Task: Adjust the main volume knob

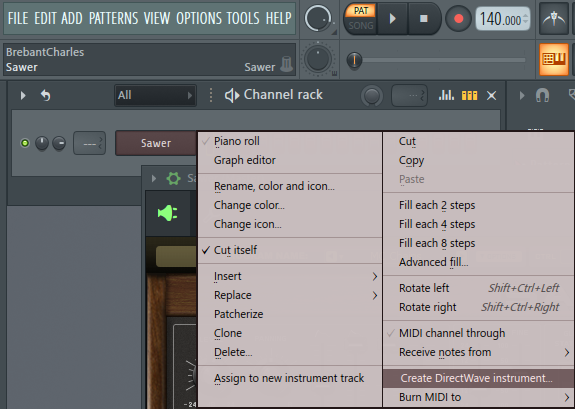Action: tap(318, 18)
